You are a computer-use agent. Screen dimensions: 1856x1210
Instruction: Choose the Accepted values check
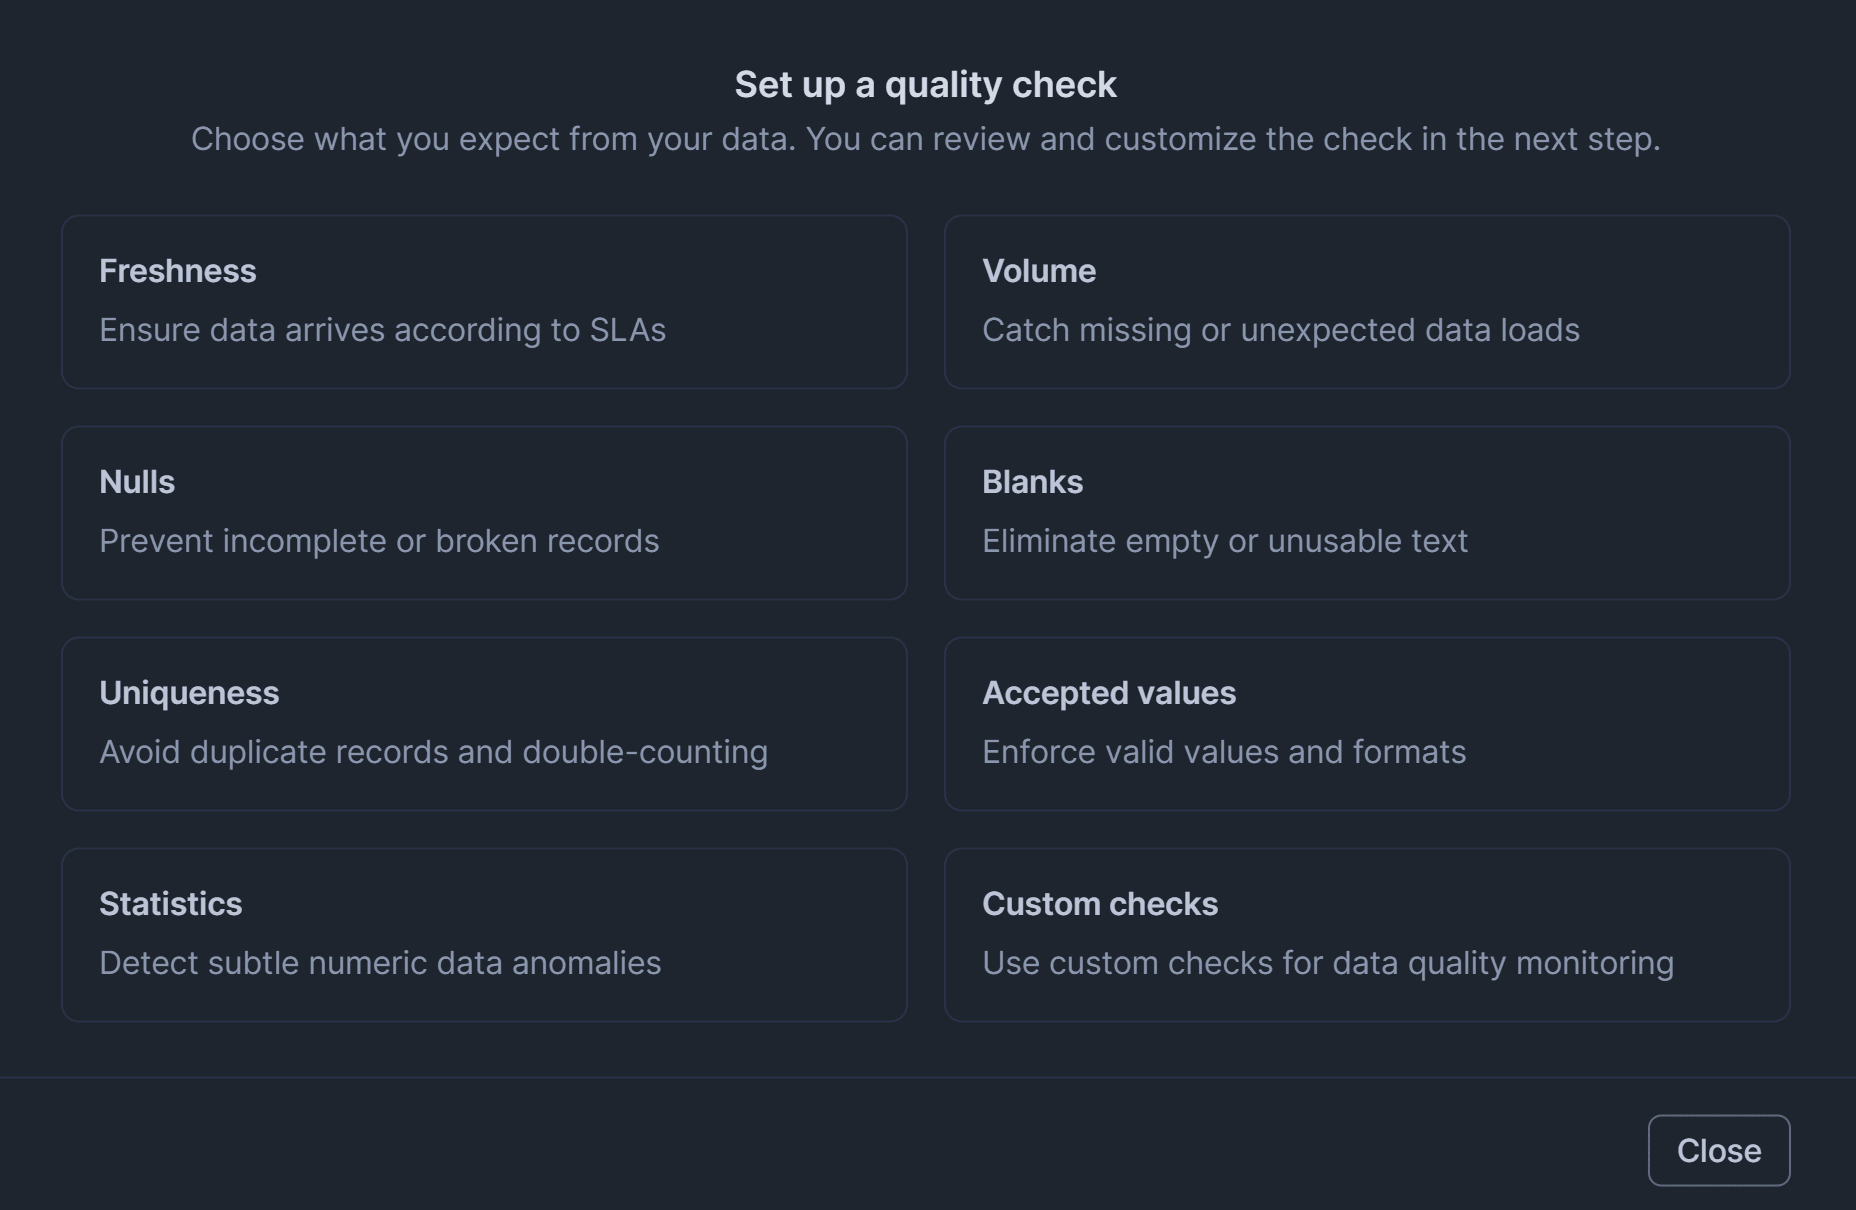(1366, 723)
